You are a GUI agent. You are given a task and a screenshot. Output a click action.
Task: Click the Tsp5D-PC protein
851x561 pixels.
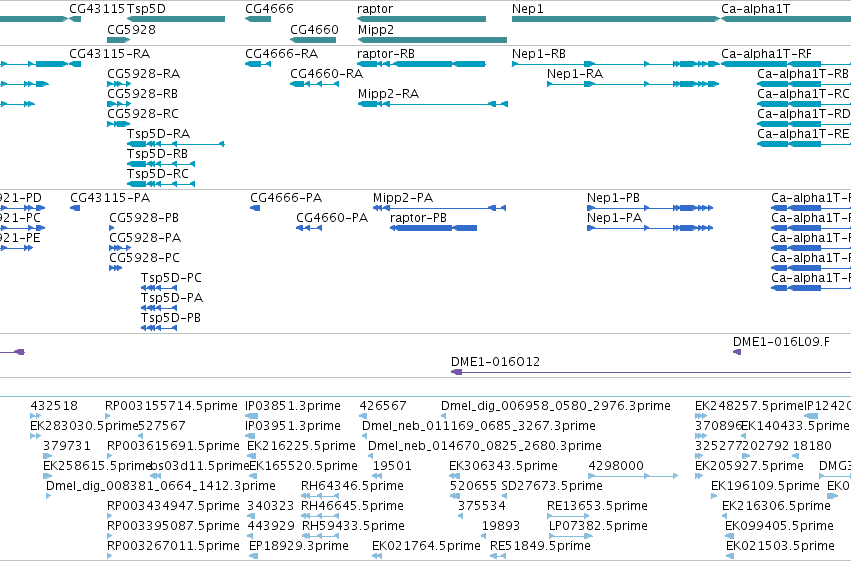[x=171, y=278]
